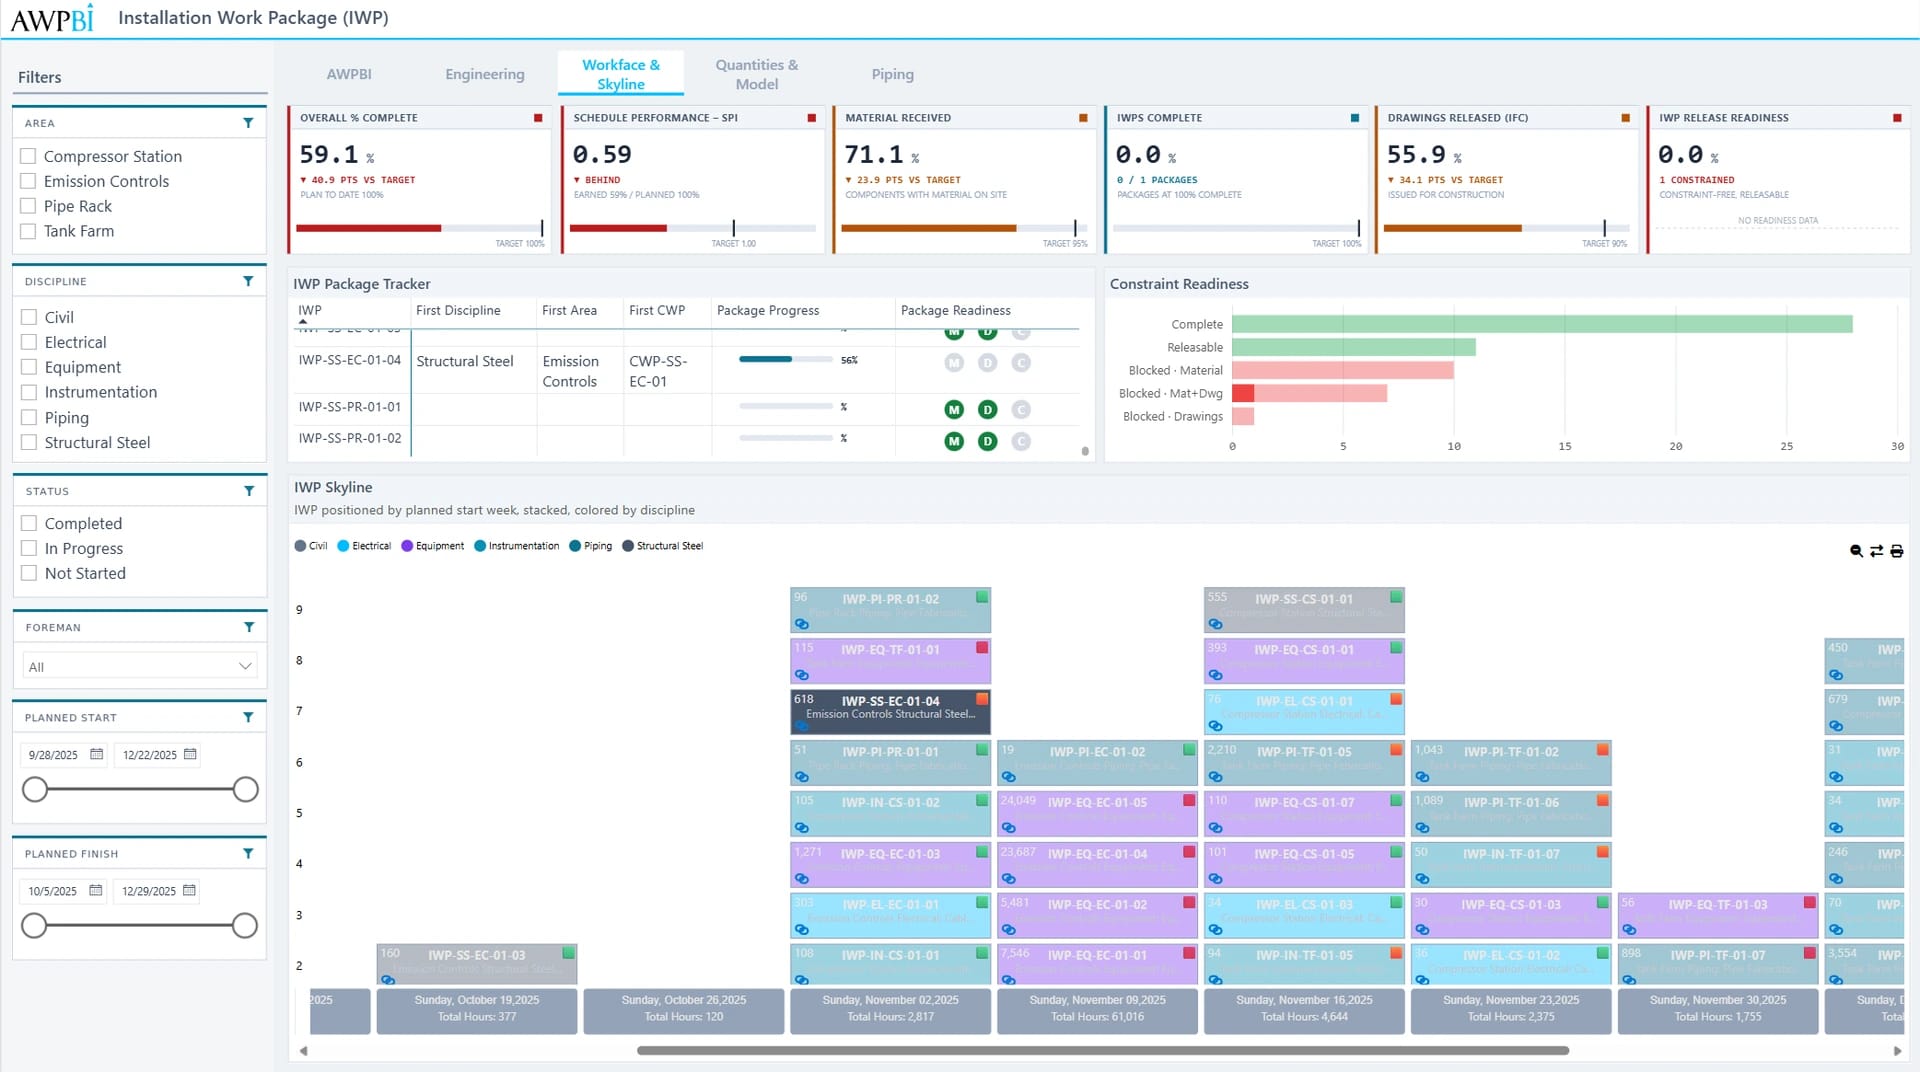Image resolution: width=1920 pixels, height=1072 pixels.
Task: Open calendar picker for 12/29/2025 date
Action: tap(190, 890)
